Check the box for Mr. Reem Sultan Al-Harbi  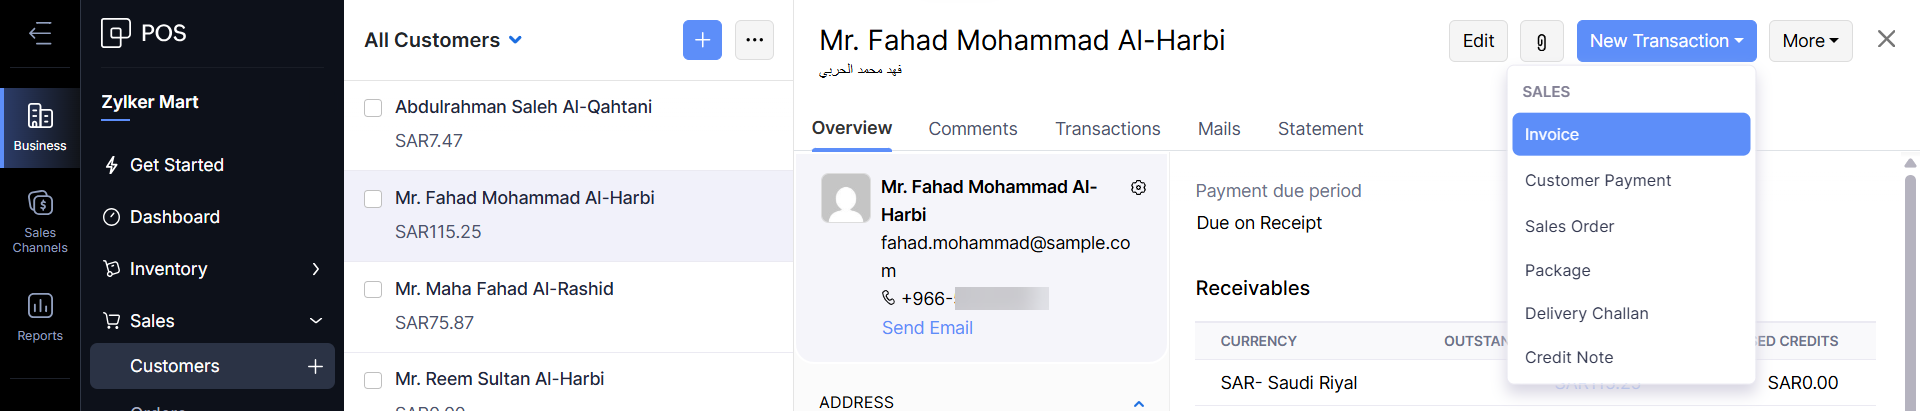pos(373,380)
